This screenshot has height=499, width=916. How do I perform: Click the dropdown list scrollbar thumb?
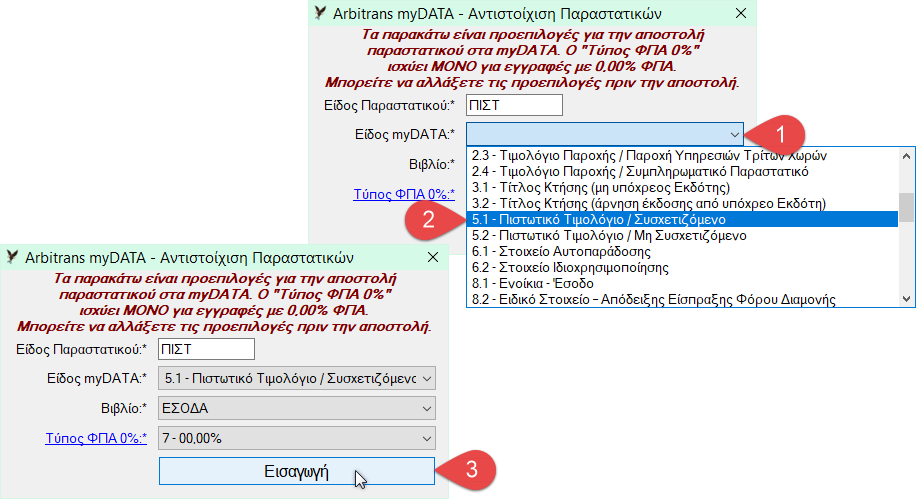pyautogui.click(x=906, y=207)
